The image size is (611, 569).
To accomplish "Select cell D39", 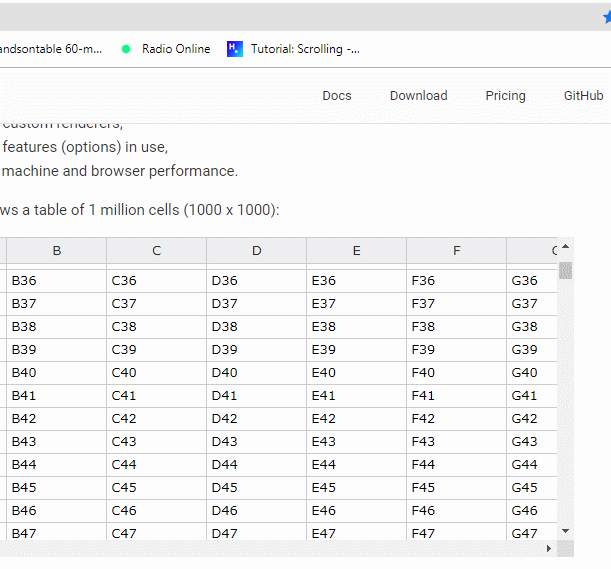I will click(x=256, y=350).
